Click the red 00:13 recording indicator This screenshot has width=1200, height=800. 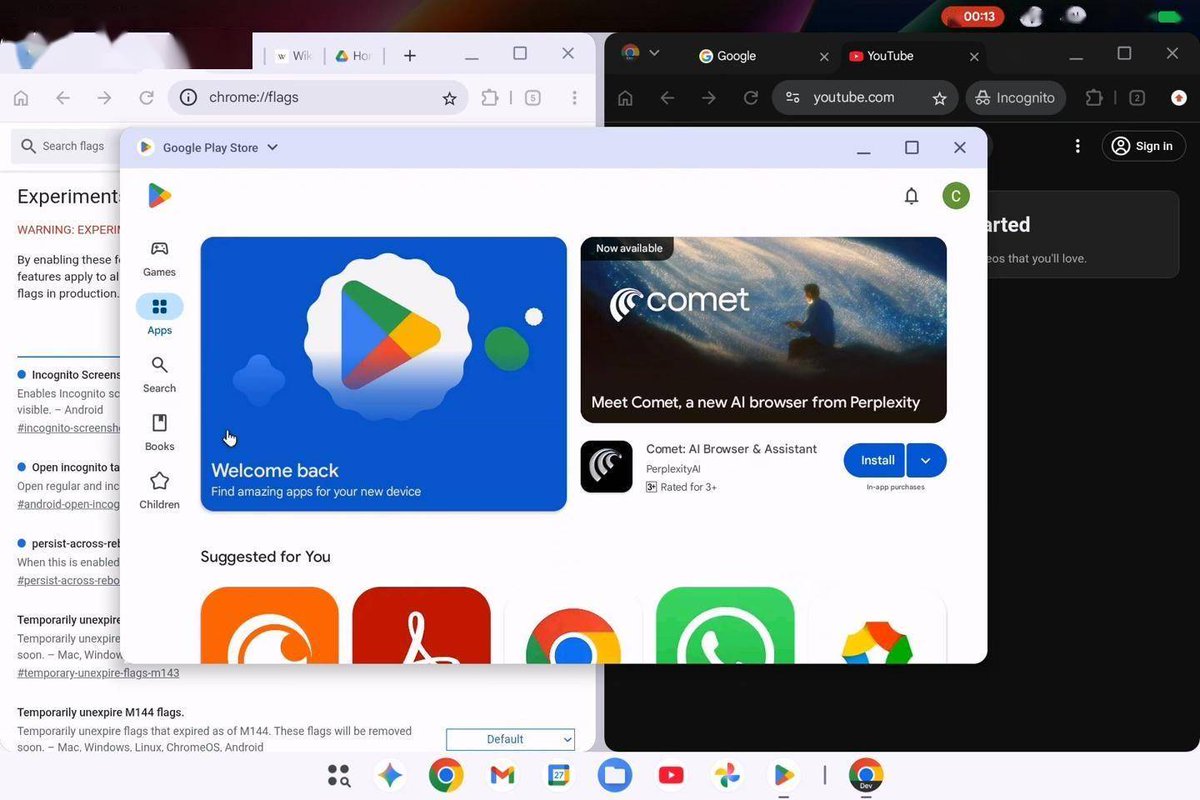(x=972, y=16)
